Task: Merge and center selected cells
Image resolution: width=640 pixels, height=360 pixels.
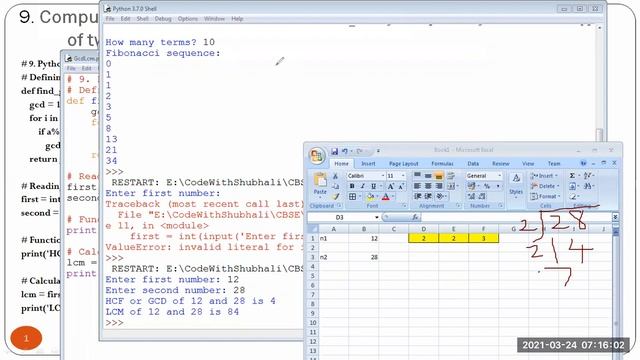Action: pyautogui.click(x=451, y=186)
